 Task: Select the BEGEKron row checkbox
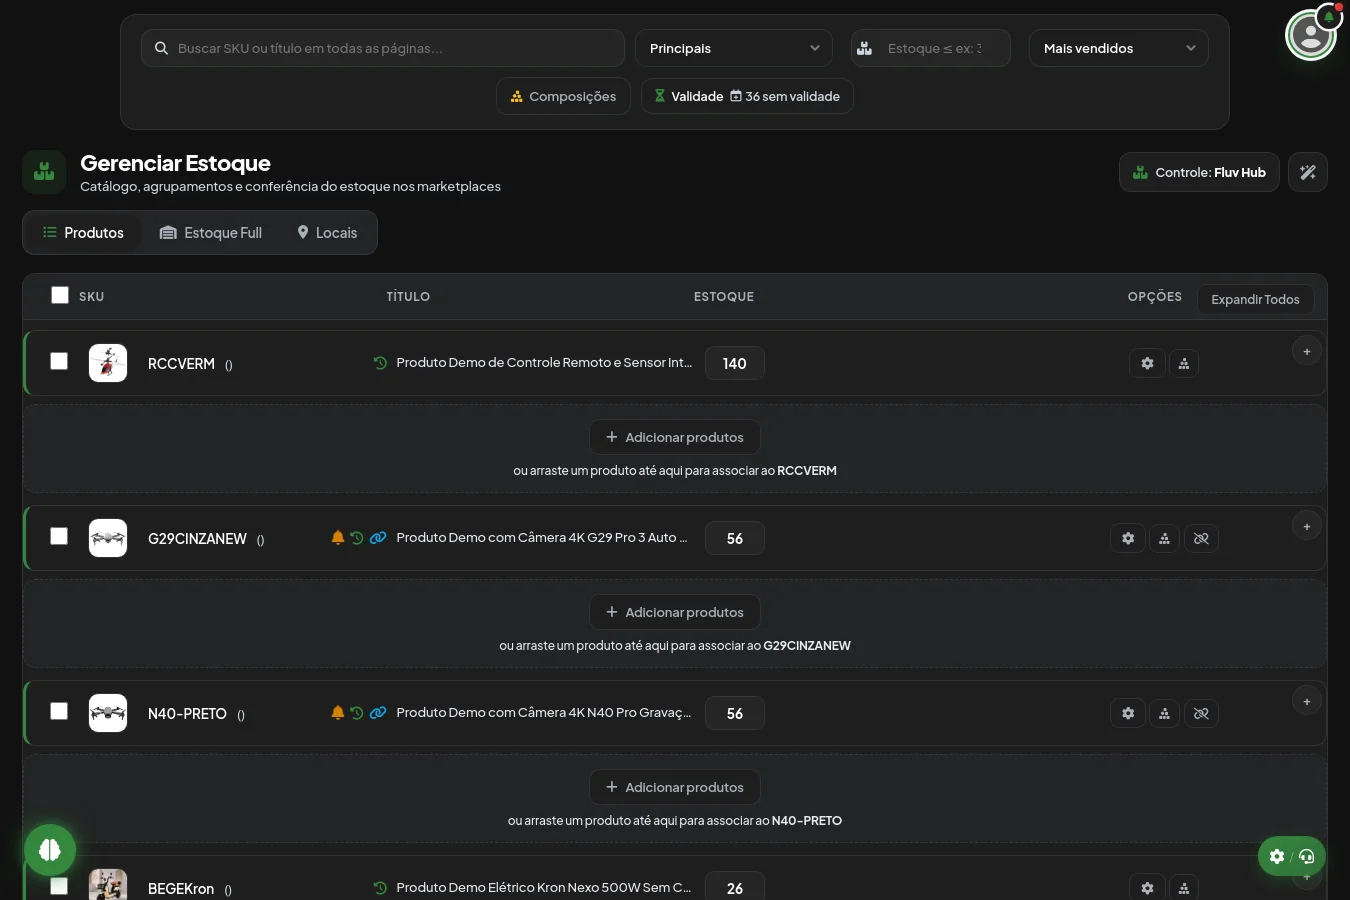(59, 886)
